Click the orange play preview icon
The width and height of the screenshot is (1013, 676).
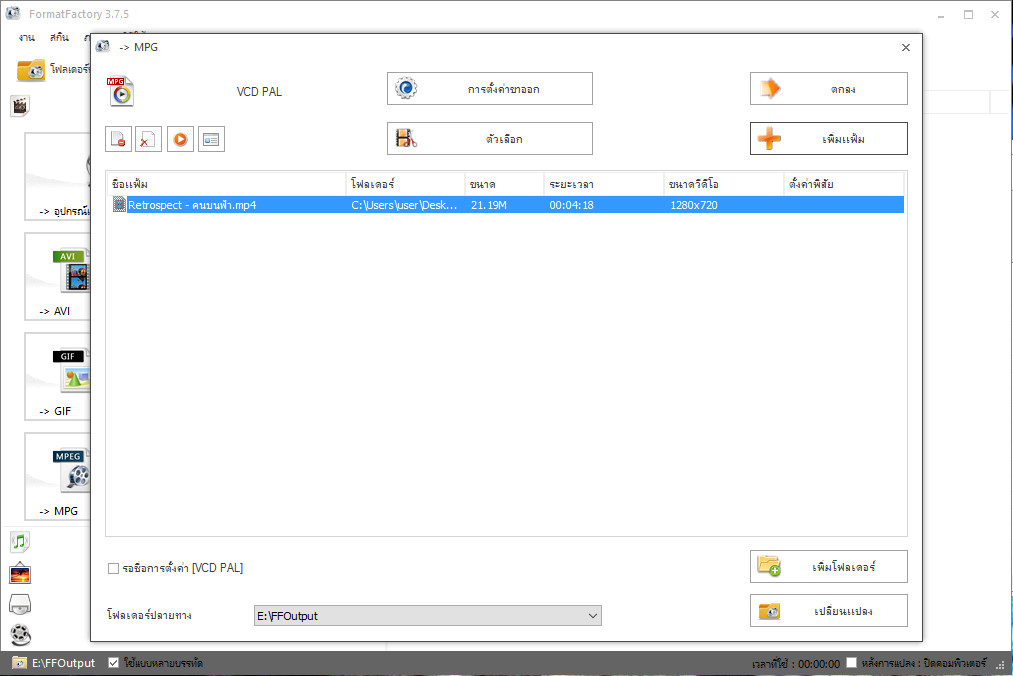pos(180,139)
